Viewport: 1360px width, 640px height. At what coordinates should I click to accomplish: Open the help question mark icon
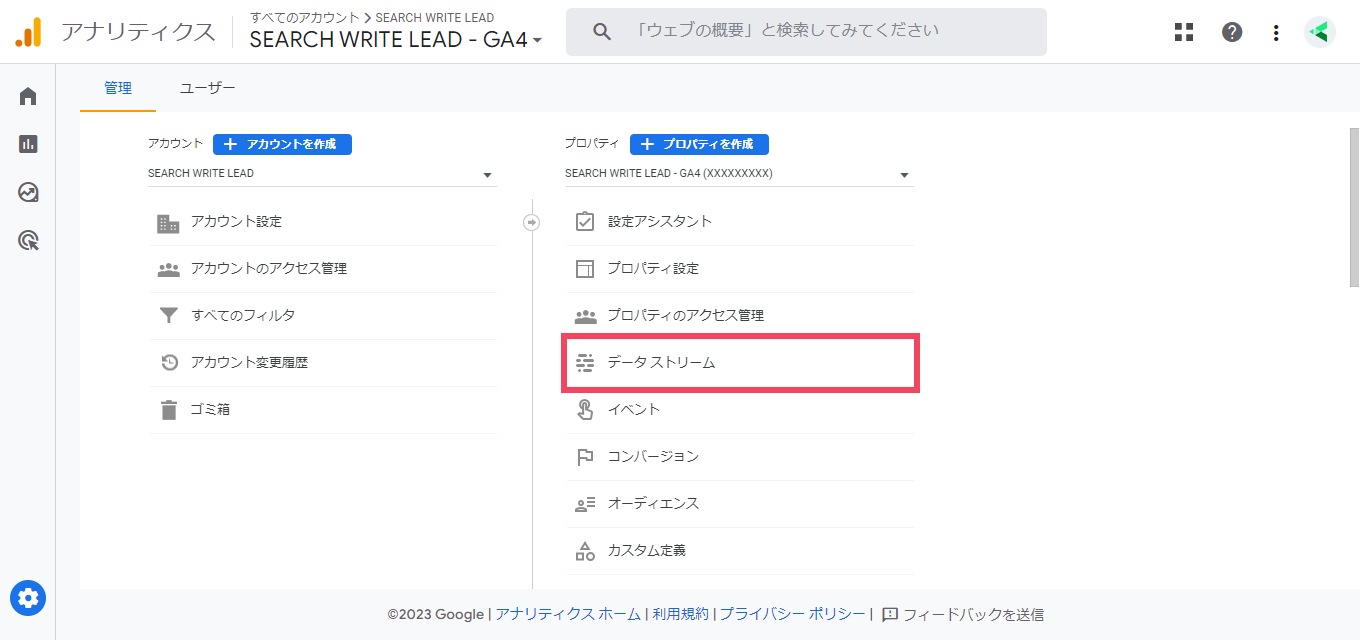pos(1232,32)
